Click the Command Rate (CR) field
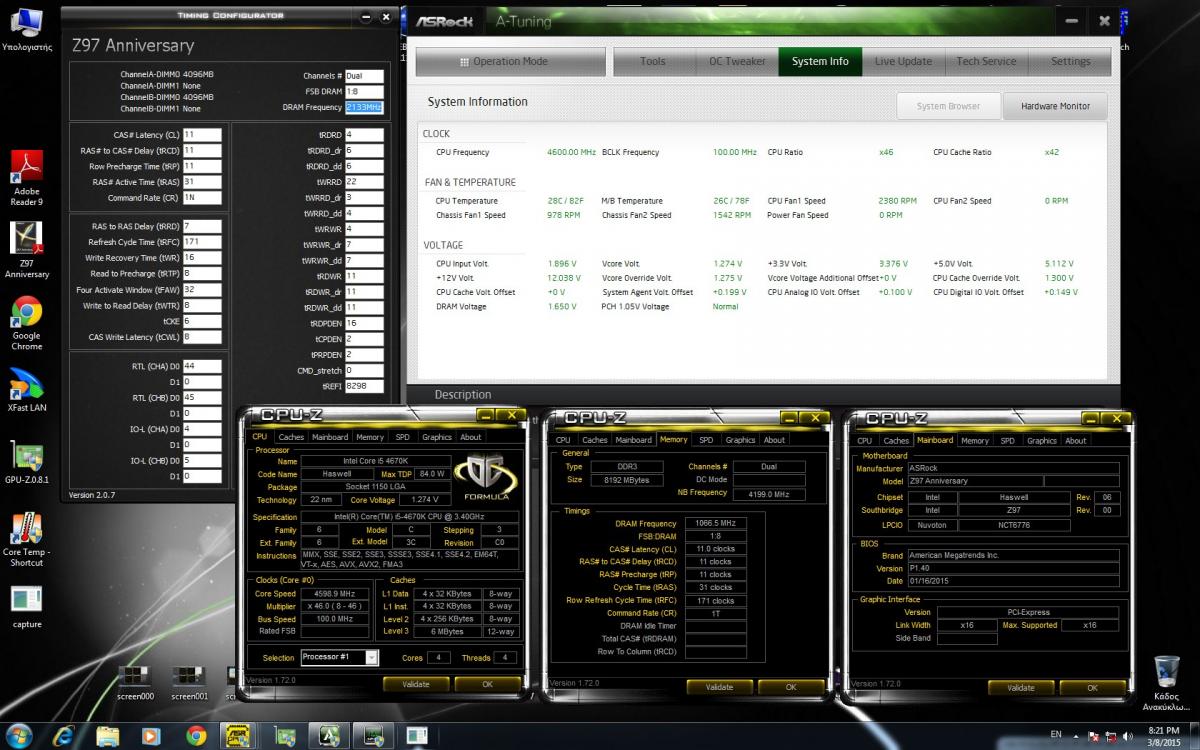Screen dimensions: 1200x750 click(x=202, y=198)
